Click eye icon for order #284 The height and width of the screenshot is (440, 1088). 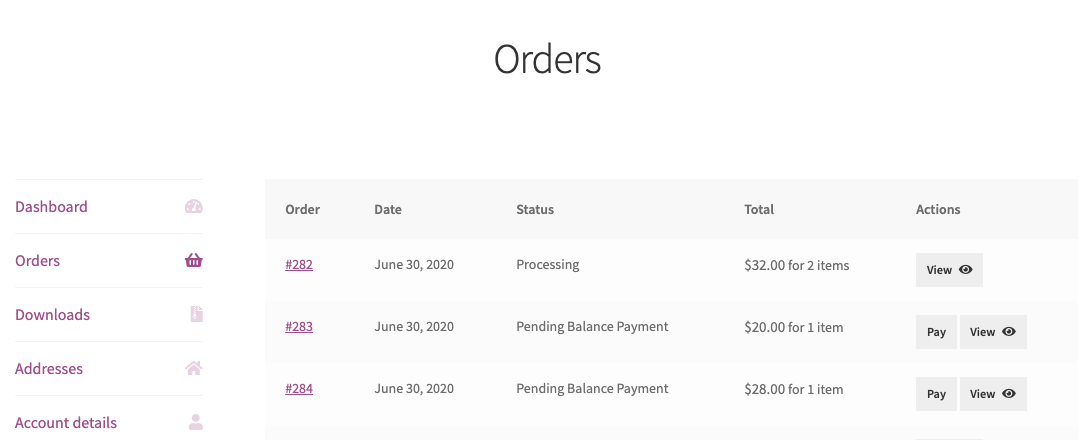coord(1009,394)
